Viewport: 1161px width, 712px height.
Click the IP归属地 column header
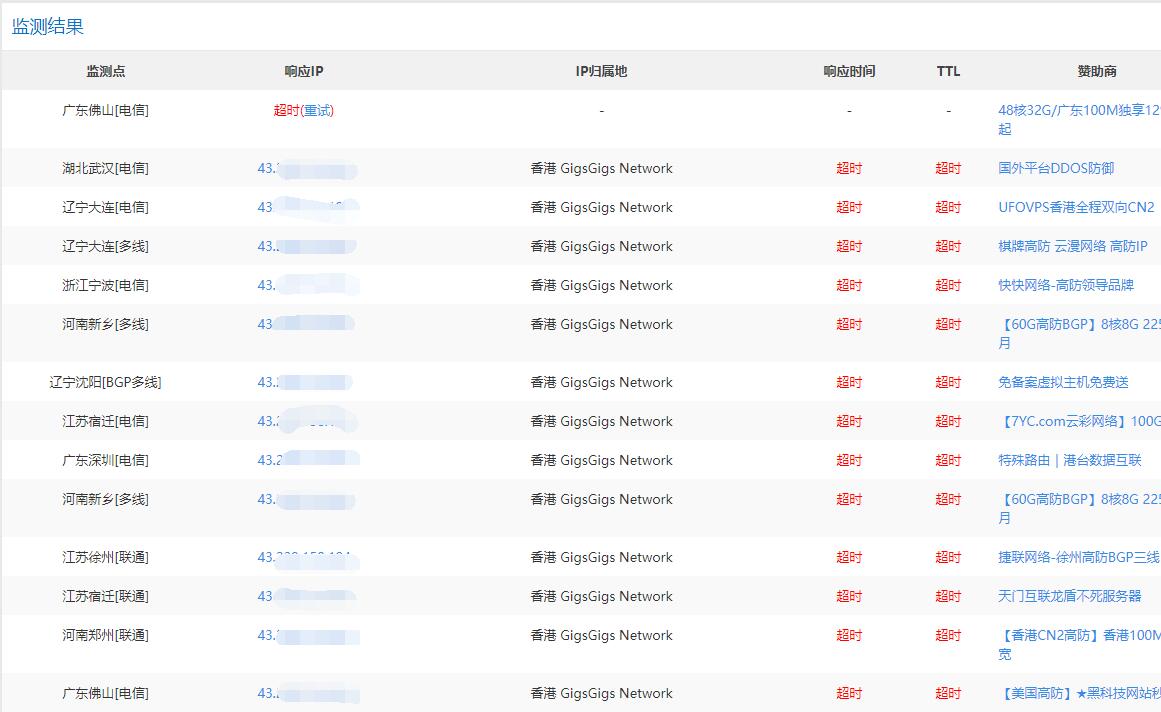click(x=601, y=71)
